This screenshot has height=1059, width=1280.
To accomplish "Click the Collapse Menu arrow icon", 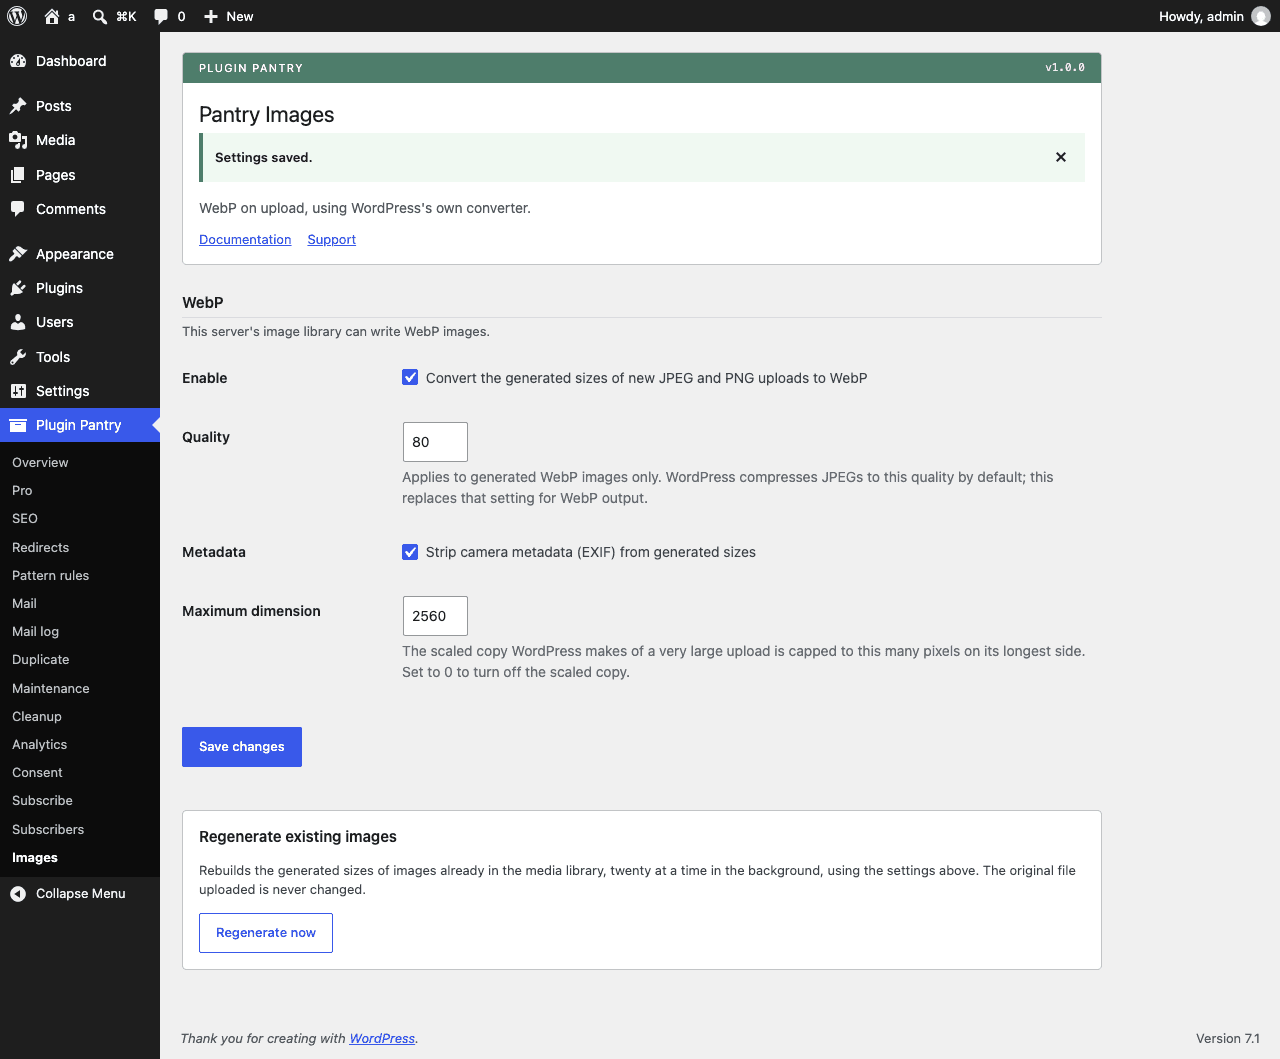I will (18, 894).
